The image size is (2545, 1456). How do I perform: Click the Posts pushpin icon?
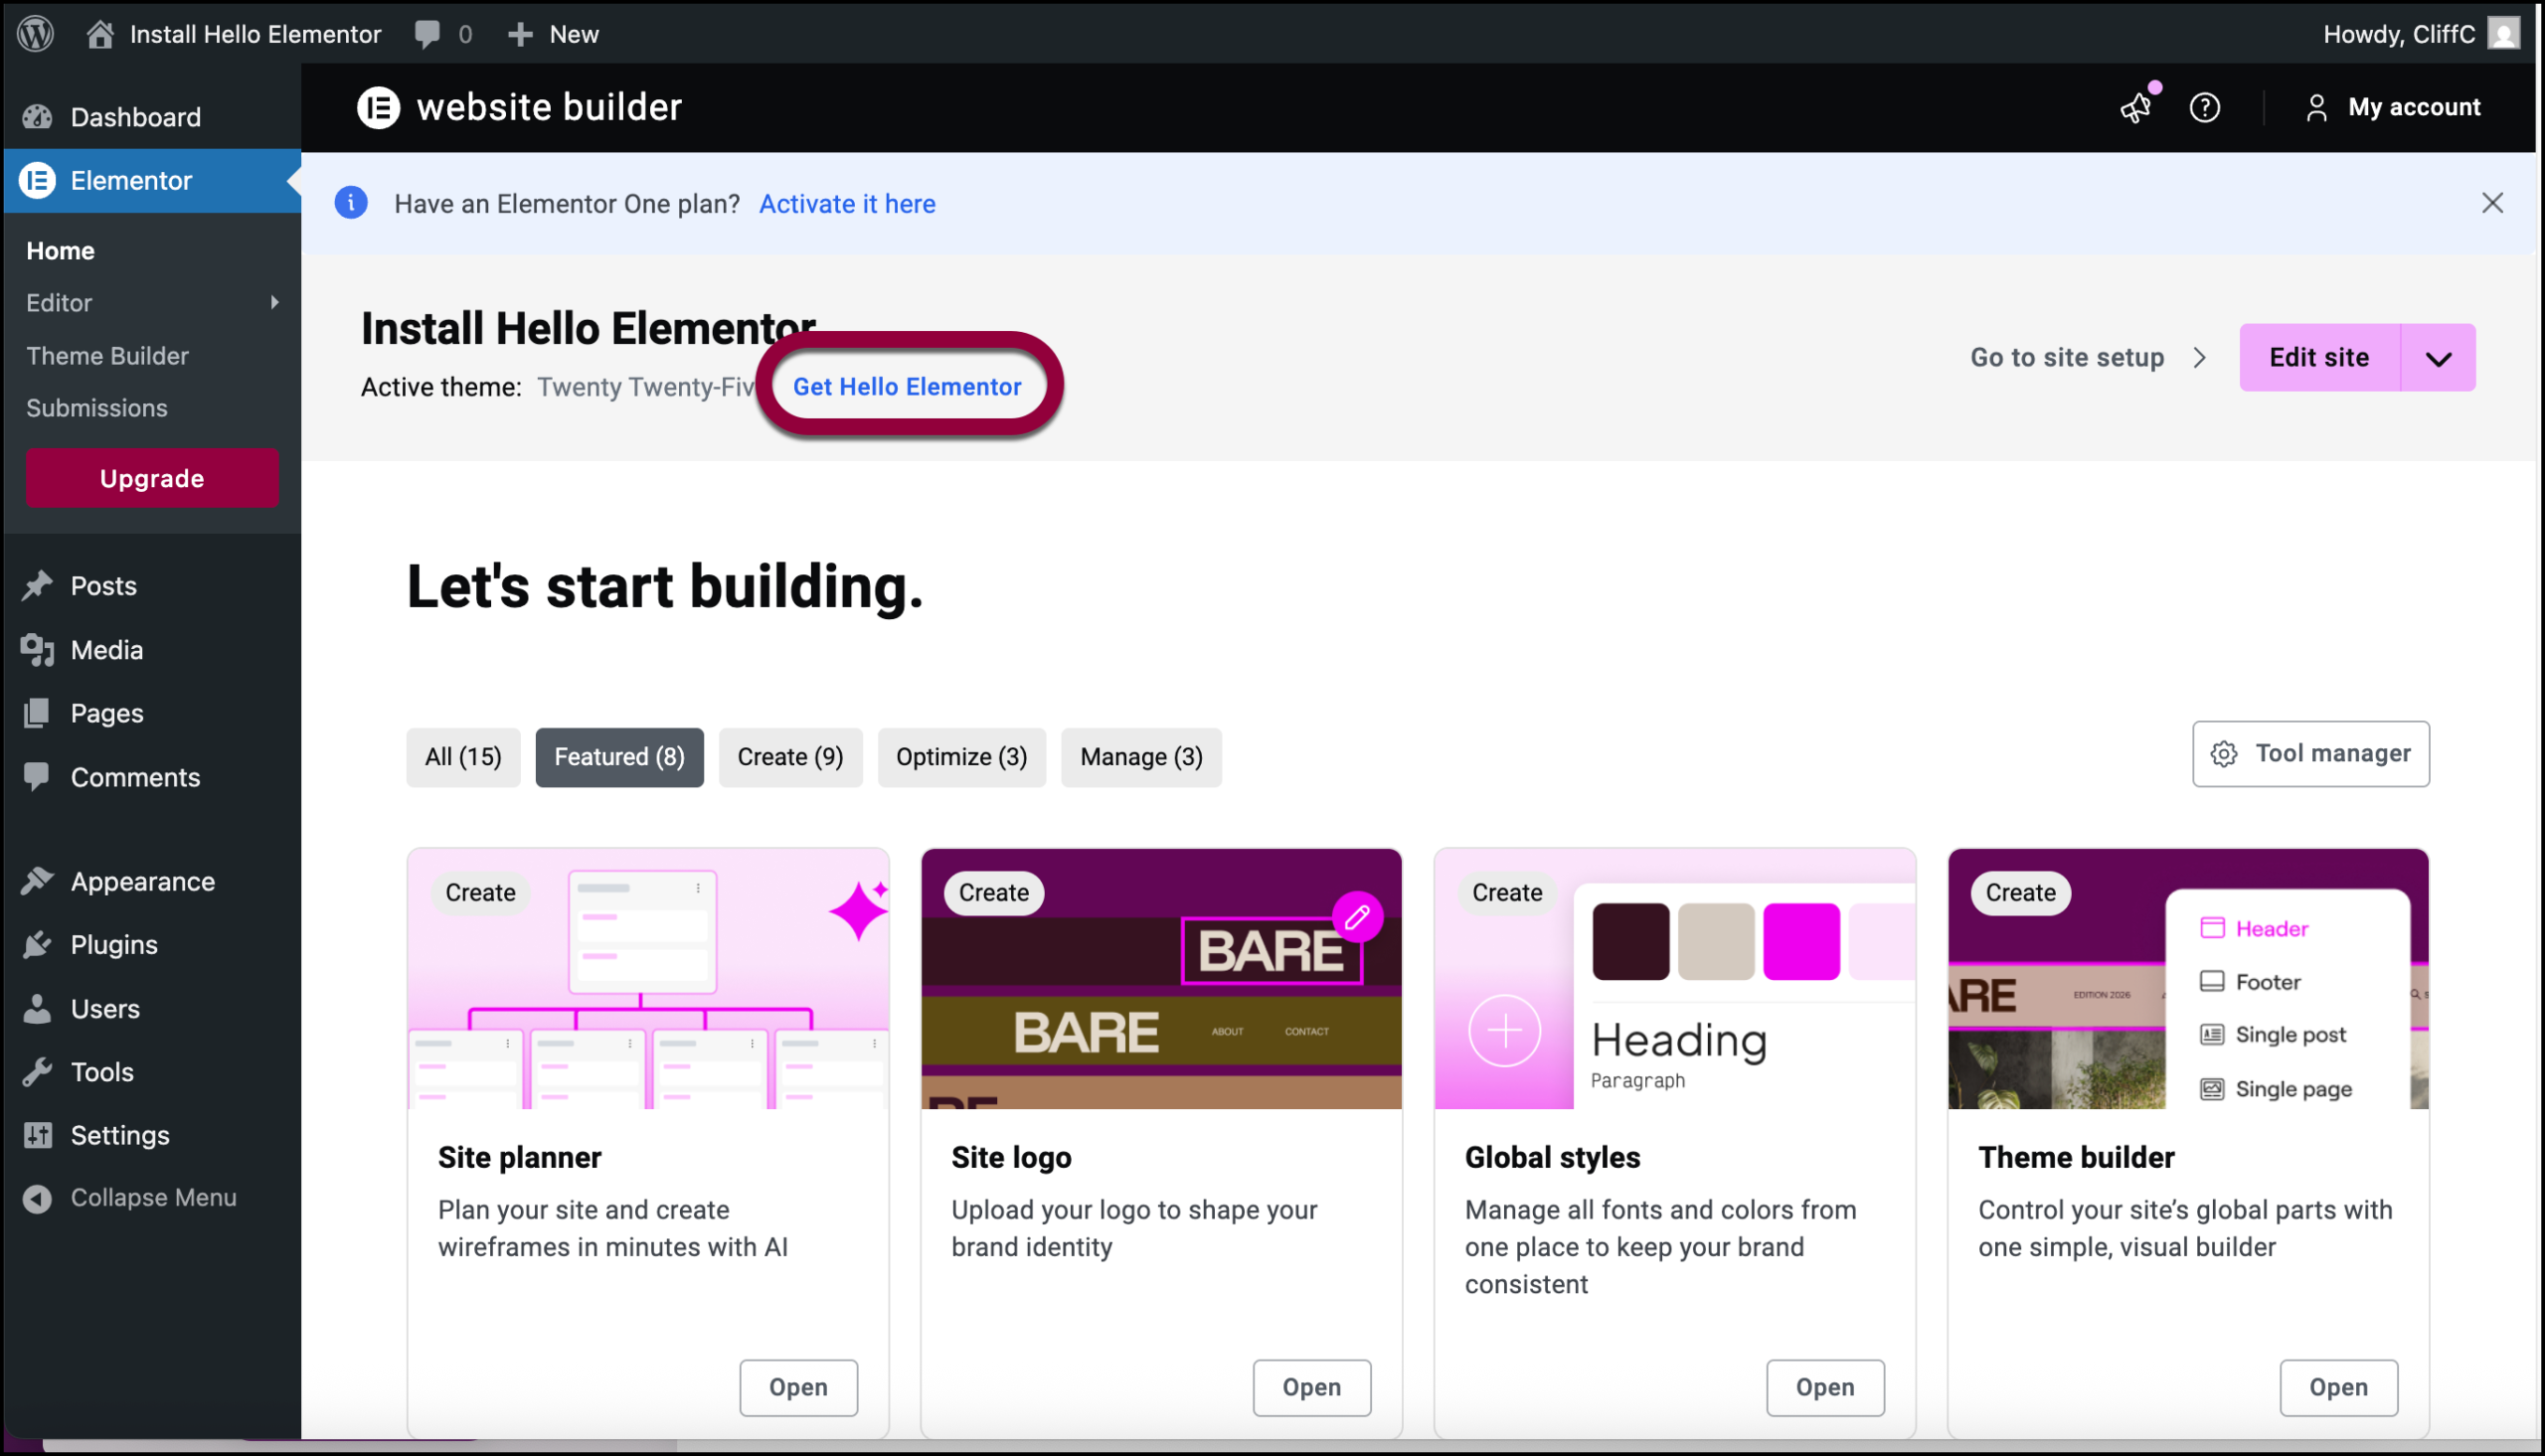coord(37,586)
